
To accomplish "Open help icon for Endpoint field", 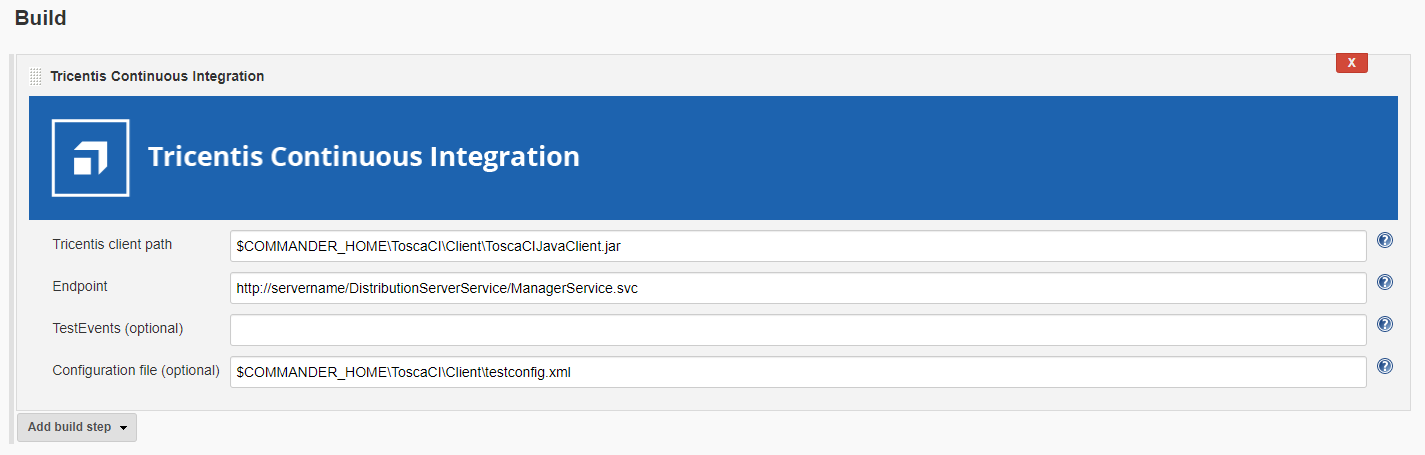I will (x=1385, y=282).
